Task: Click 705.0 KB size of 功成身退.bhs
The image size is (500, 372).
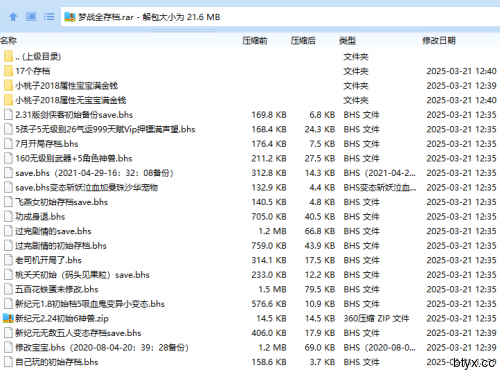Action: point(269,216)
